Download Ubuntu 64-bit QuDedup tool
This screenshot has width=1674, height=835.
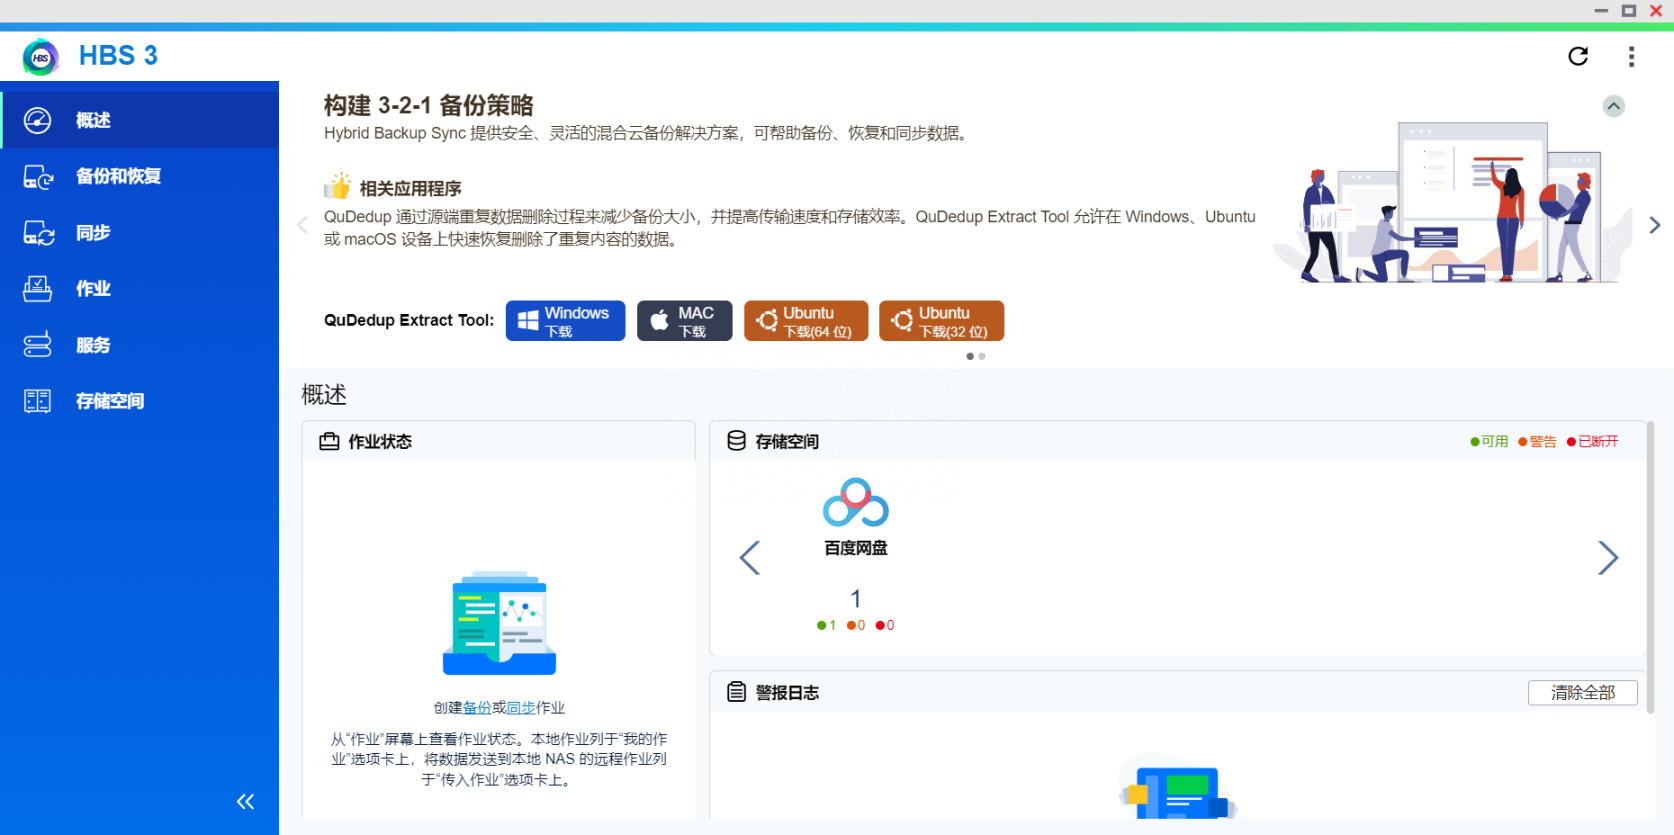coord(806,321)
